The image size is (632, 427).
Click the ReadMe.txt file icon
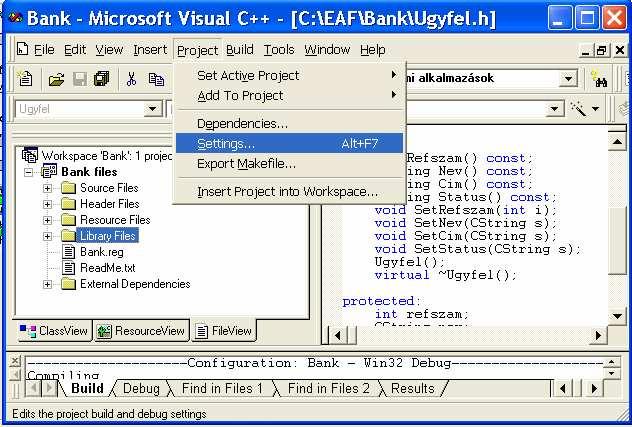click(x=69, y=268)
